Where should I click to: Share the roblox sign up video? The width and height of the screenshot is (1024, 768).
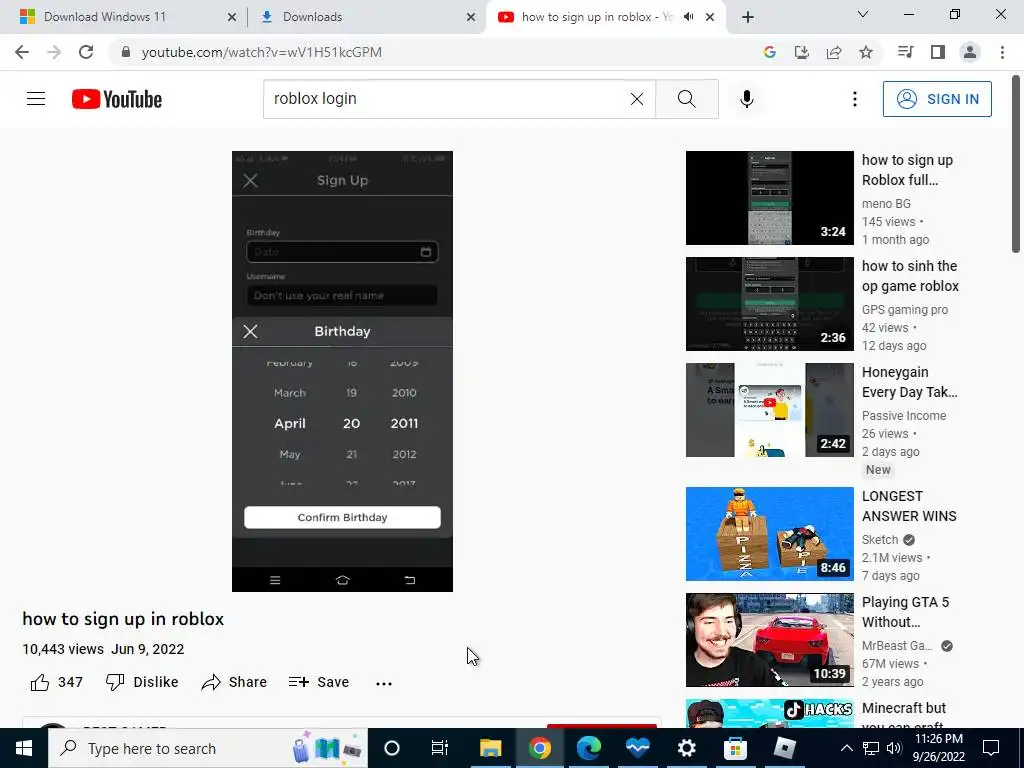click(x=234, y=682)
